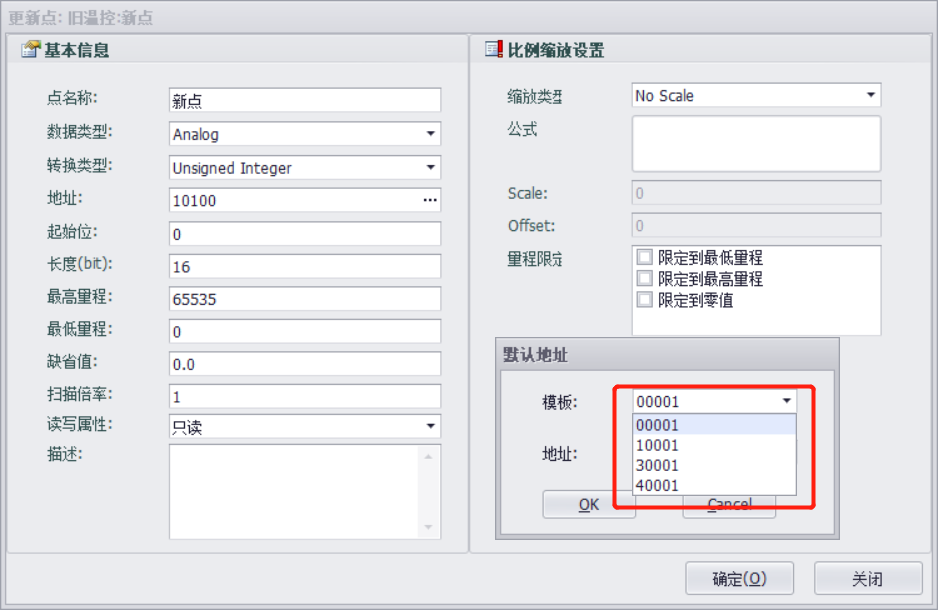Enable 限定到最低量程 checkbox
Screen dimensions: 938x610
click(x=645, y=258)
